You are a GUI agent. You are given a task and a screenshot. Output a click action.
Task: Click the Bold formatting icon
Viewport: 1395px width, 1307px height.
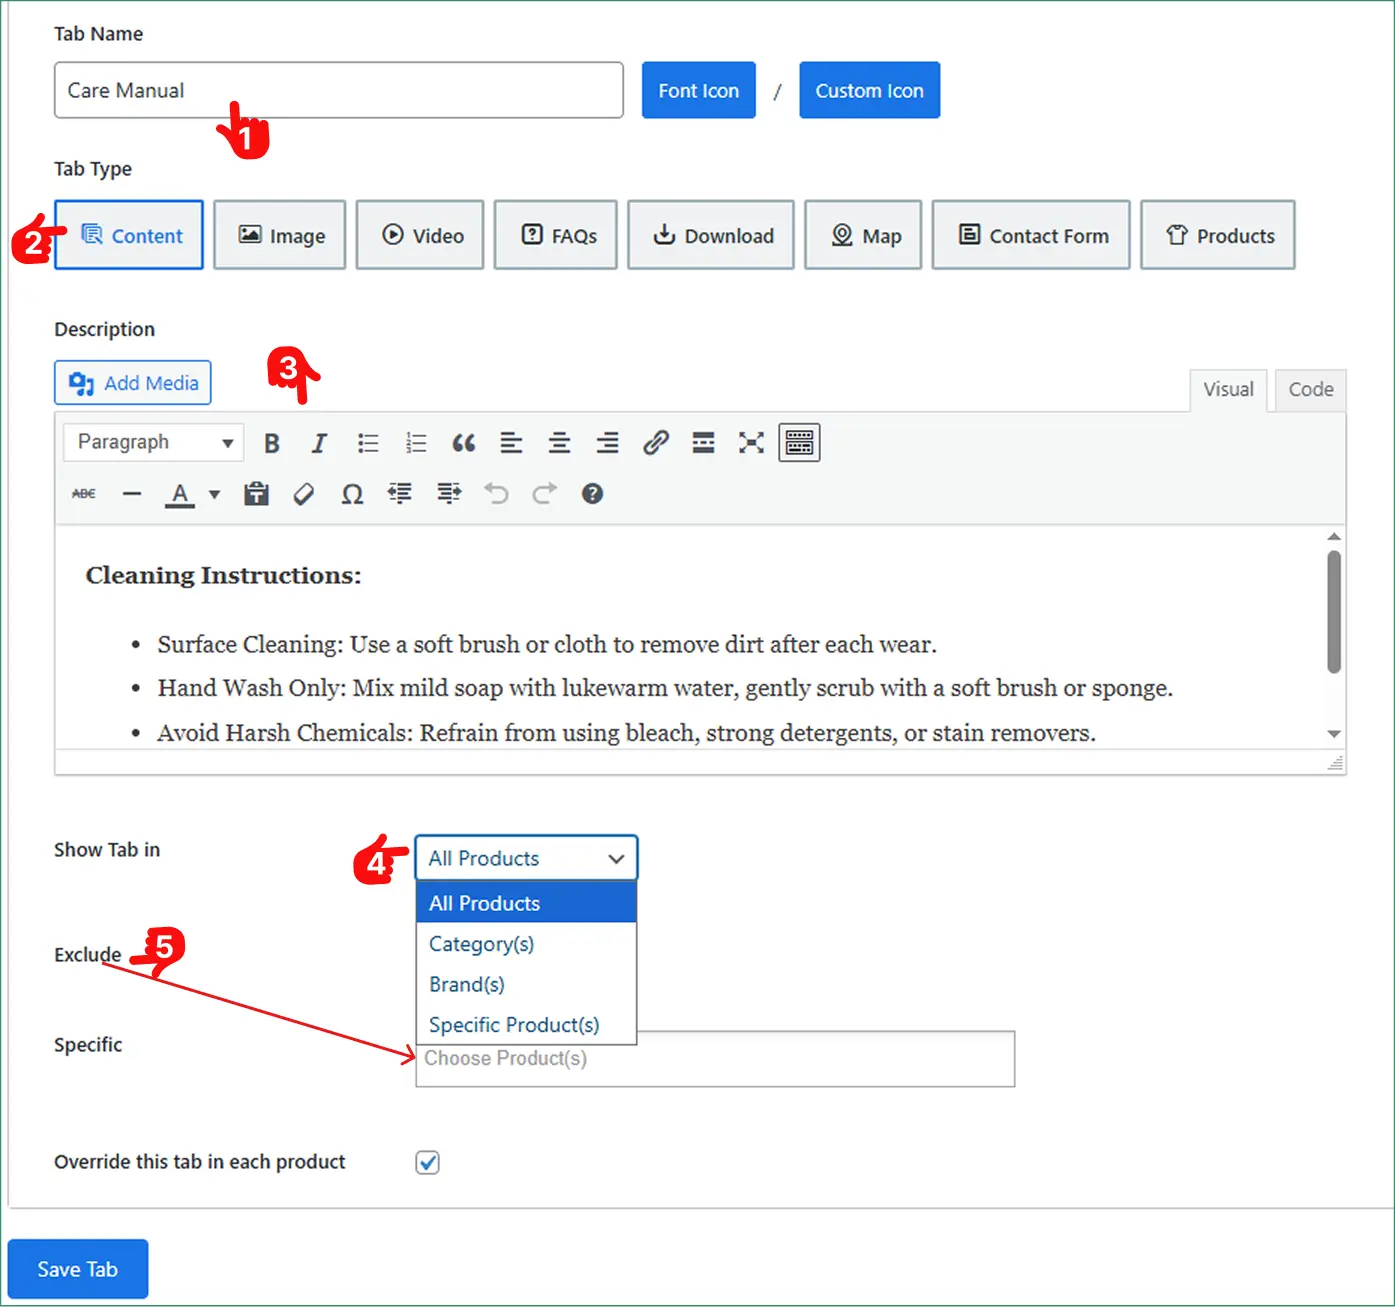click(271, 443)
